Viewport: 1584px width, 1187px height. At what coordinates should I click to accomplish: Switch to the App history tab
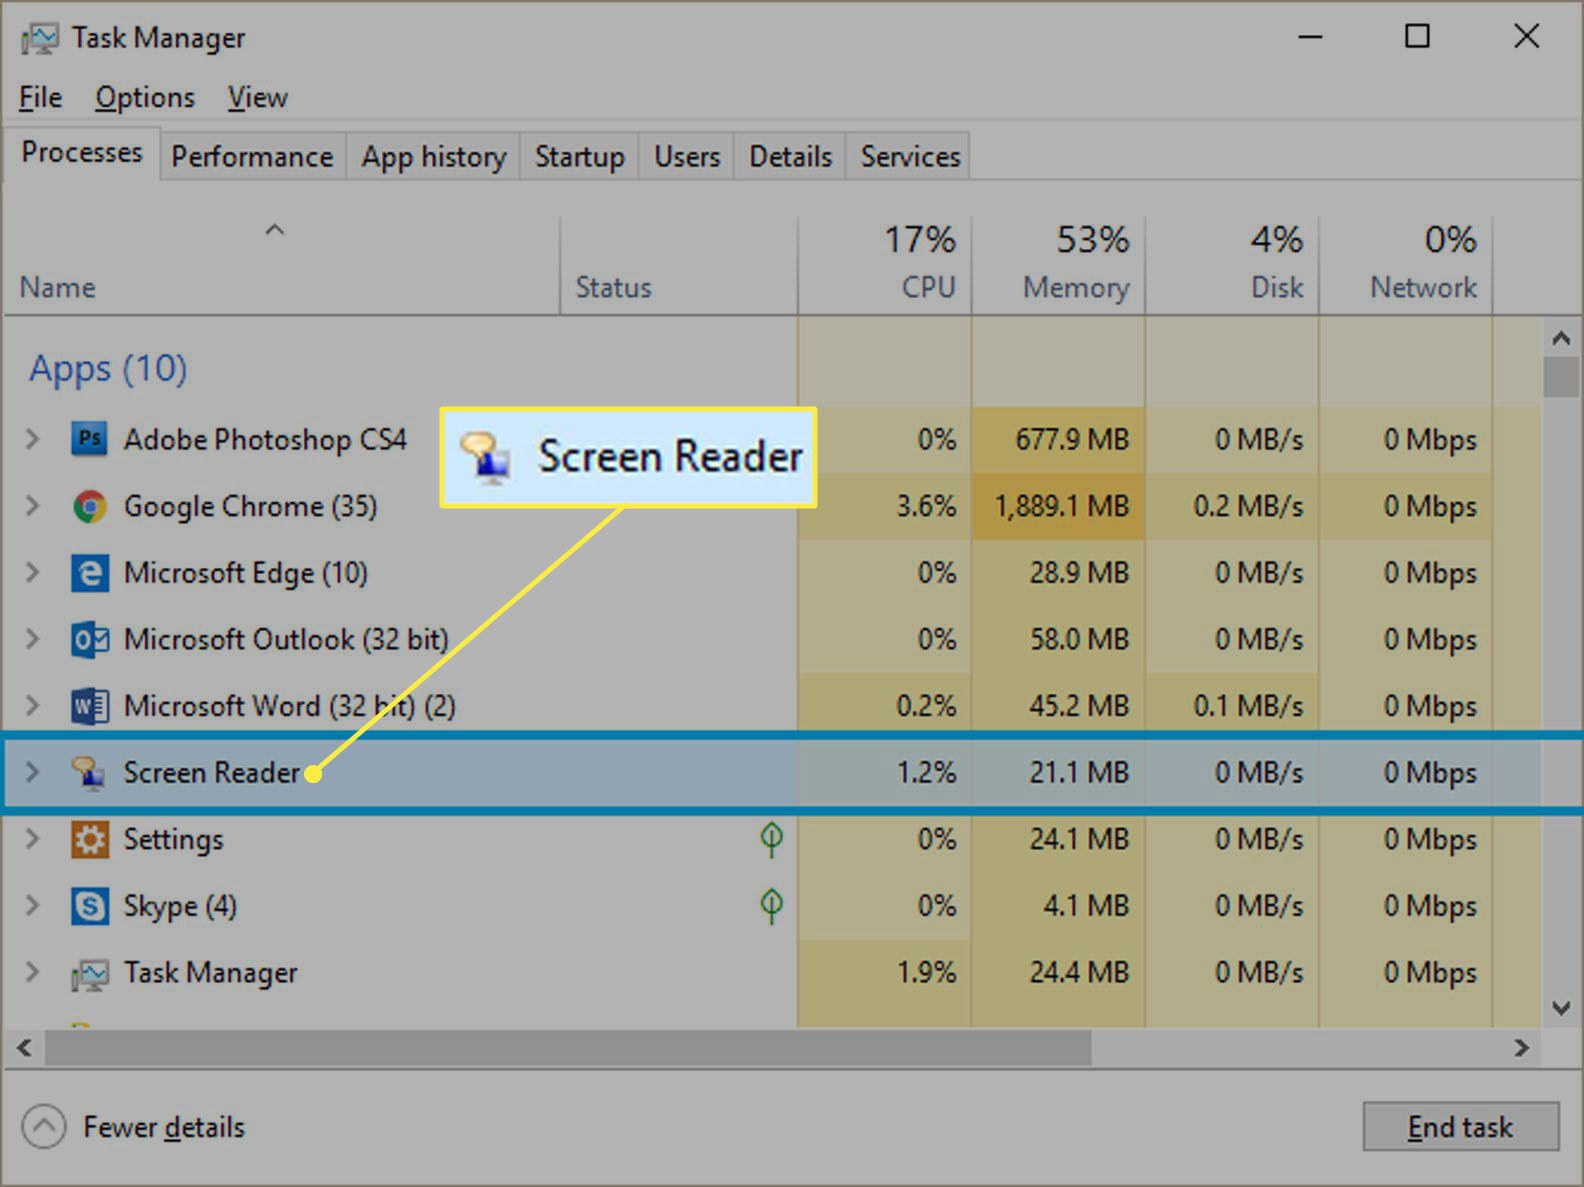pyautogui.click(x=433, y=157)
